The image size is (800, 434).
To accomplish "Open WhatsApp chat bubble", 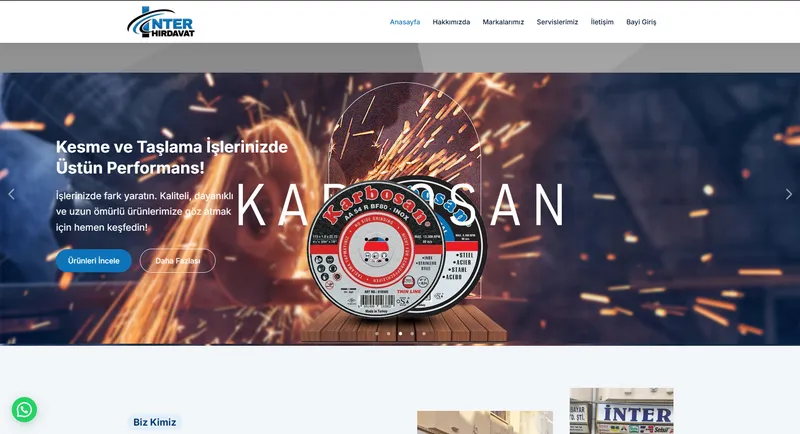I will pyautogui.click(x=24, y=409).
